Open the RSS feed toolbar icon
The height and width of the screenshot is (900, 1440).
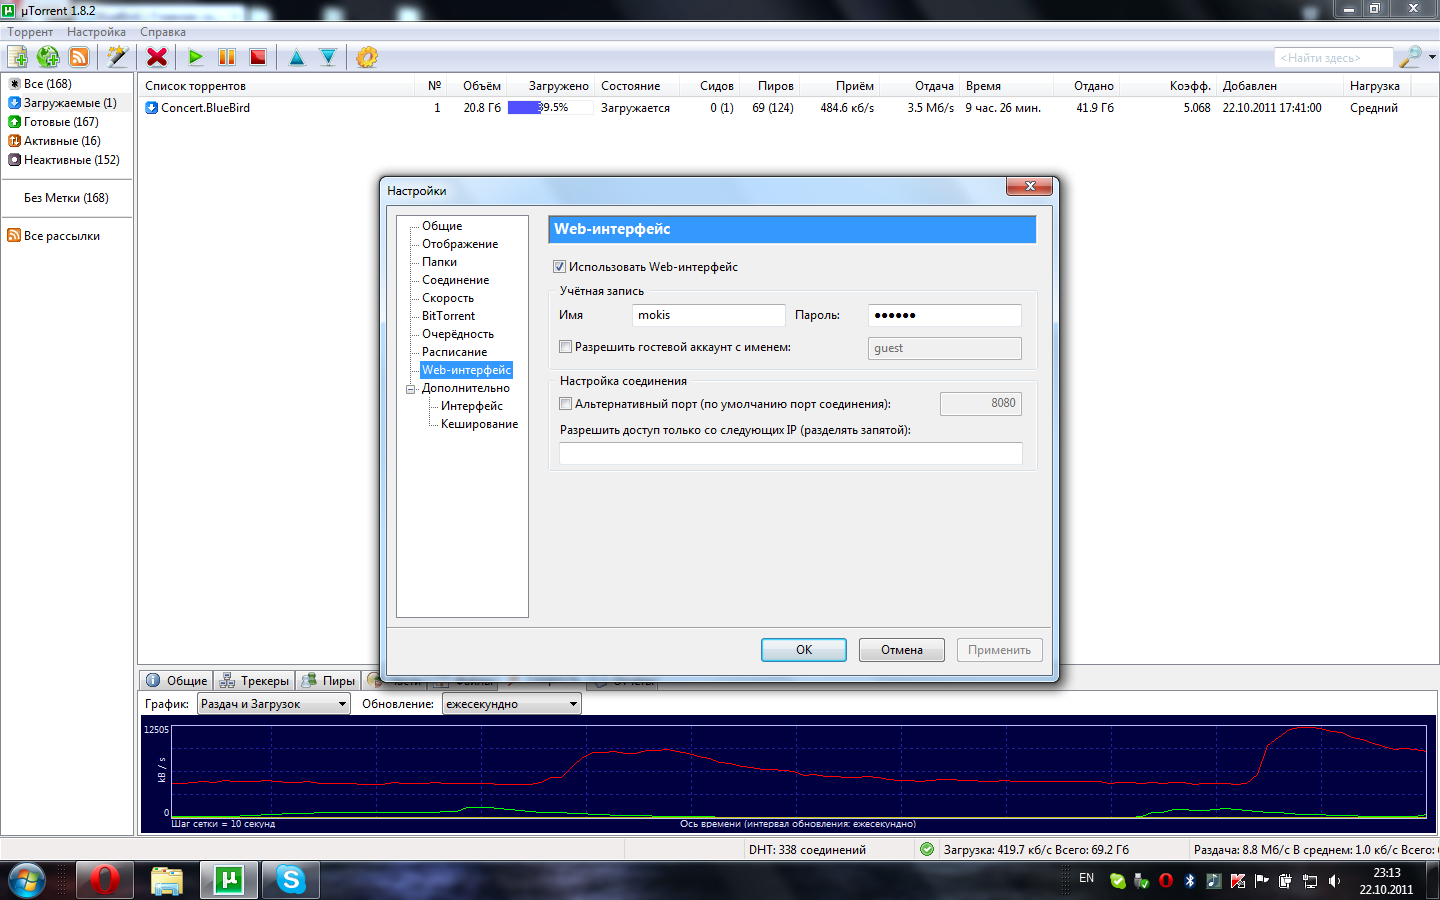coord(79,57)
